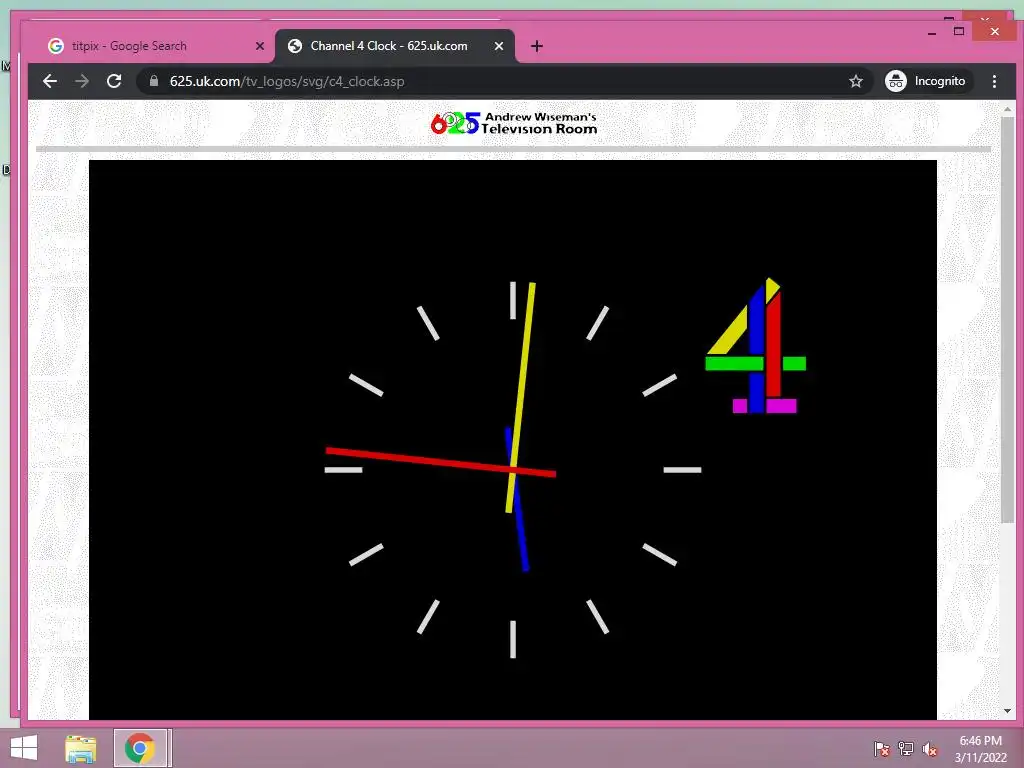This screenshot has height=768, width=1024.
Task: Open File Explorer from the taskbar
Action: 81,748
